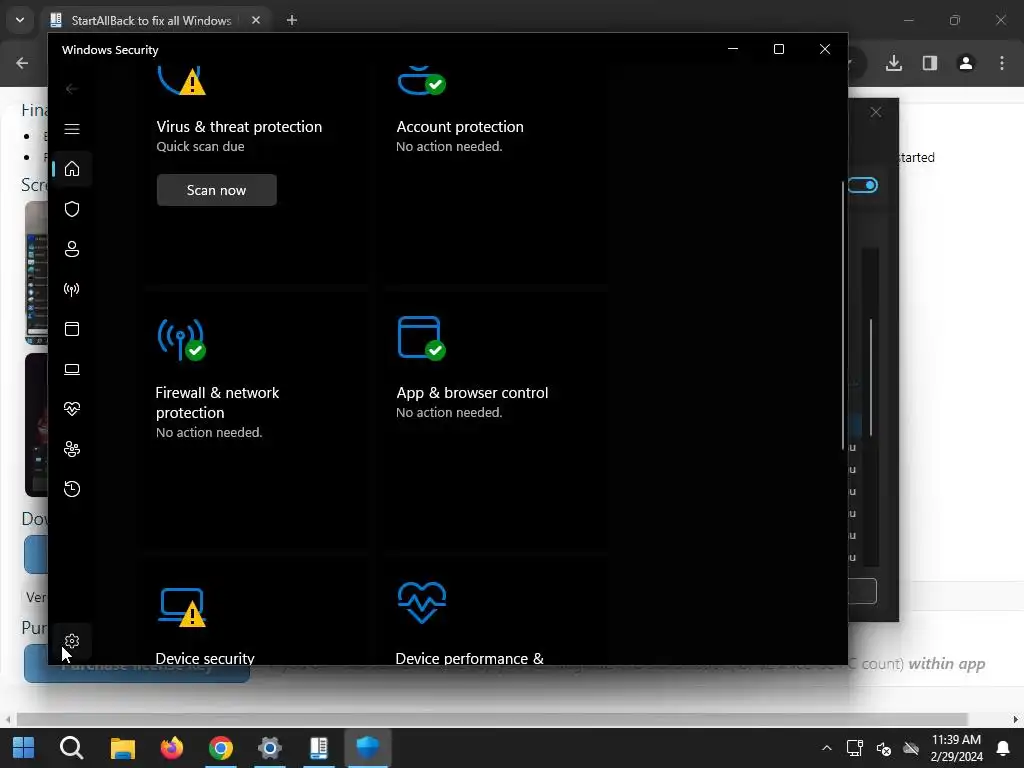Open the notifications bell
The image size is (1024, 768).
pyautogui.click(x=1003, y=748)
